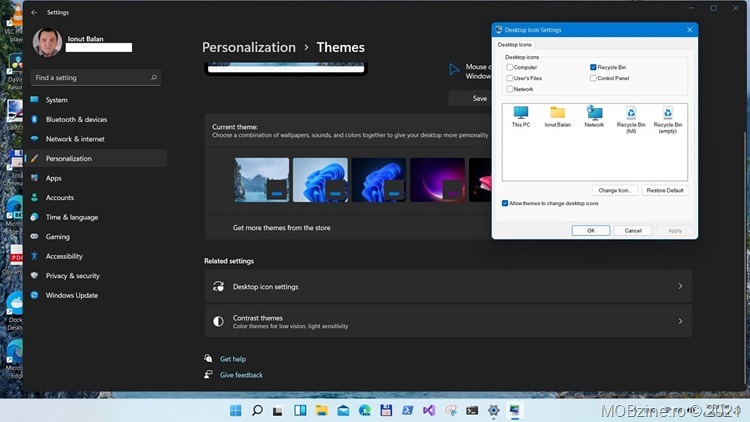750x422 pixels.
Task: Launch Visual Studio from the taskbar
Action: point(429,410)
